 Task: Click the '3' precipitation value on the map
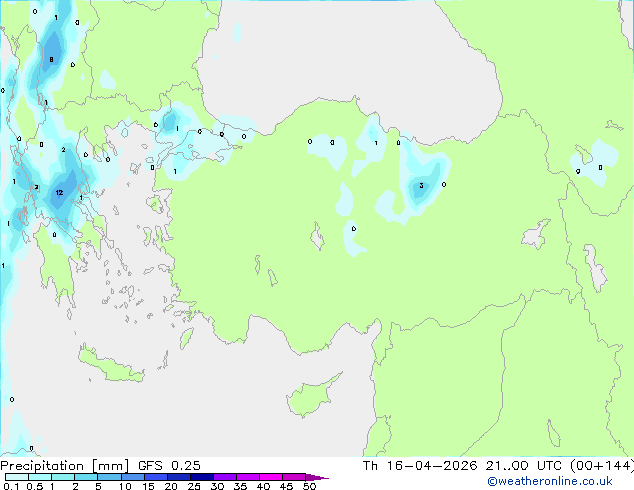click(x=421, y=186)
